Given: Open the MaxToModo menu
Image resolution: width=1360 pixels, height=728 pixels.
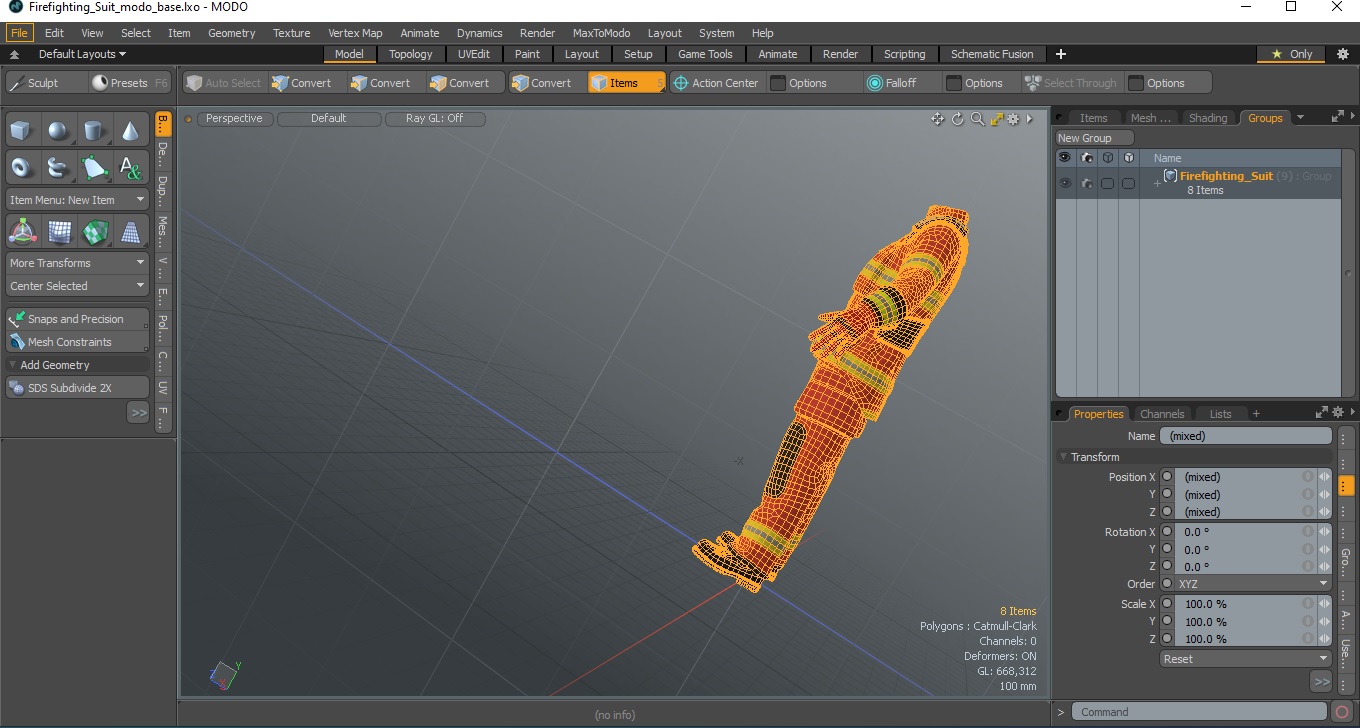Looking at the screenshot, I should point(601,33).
